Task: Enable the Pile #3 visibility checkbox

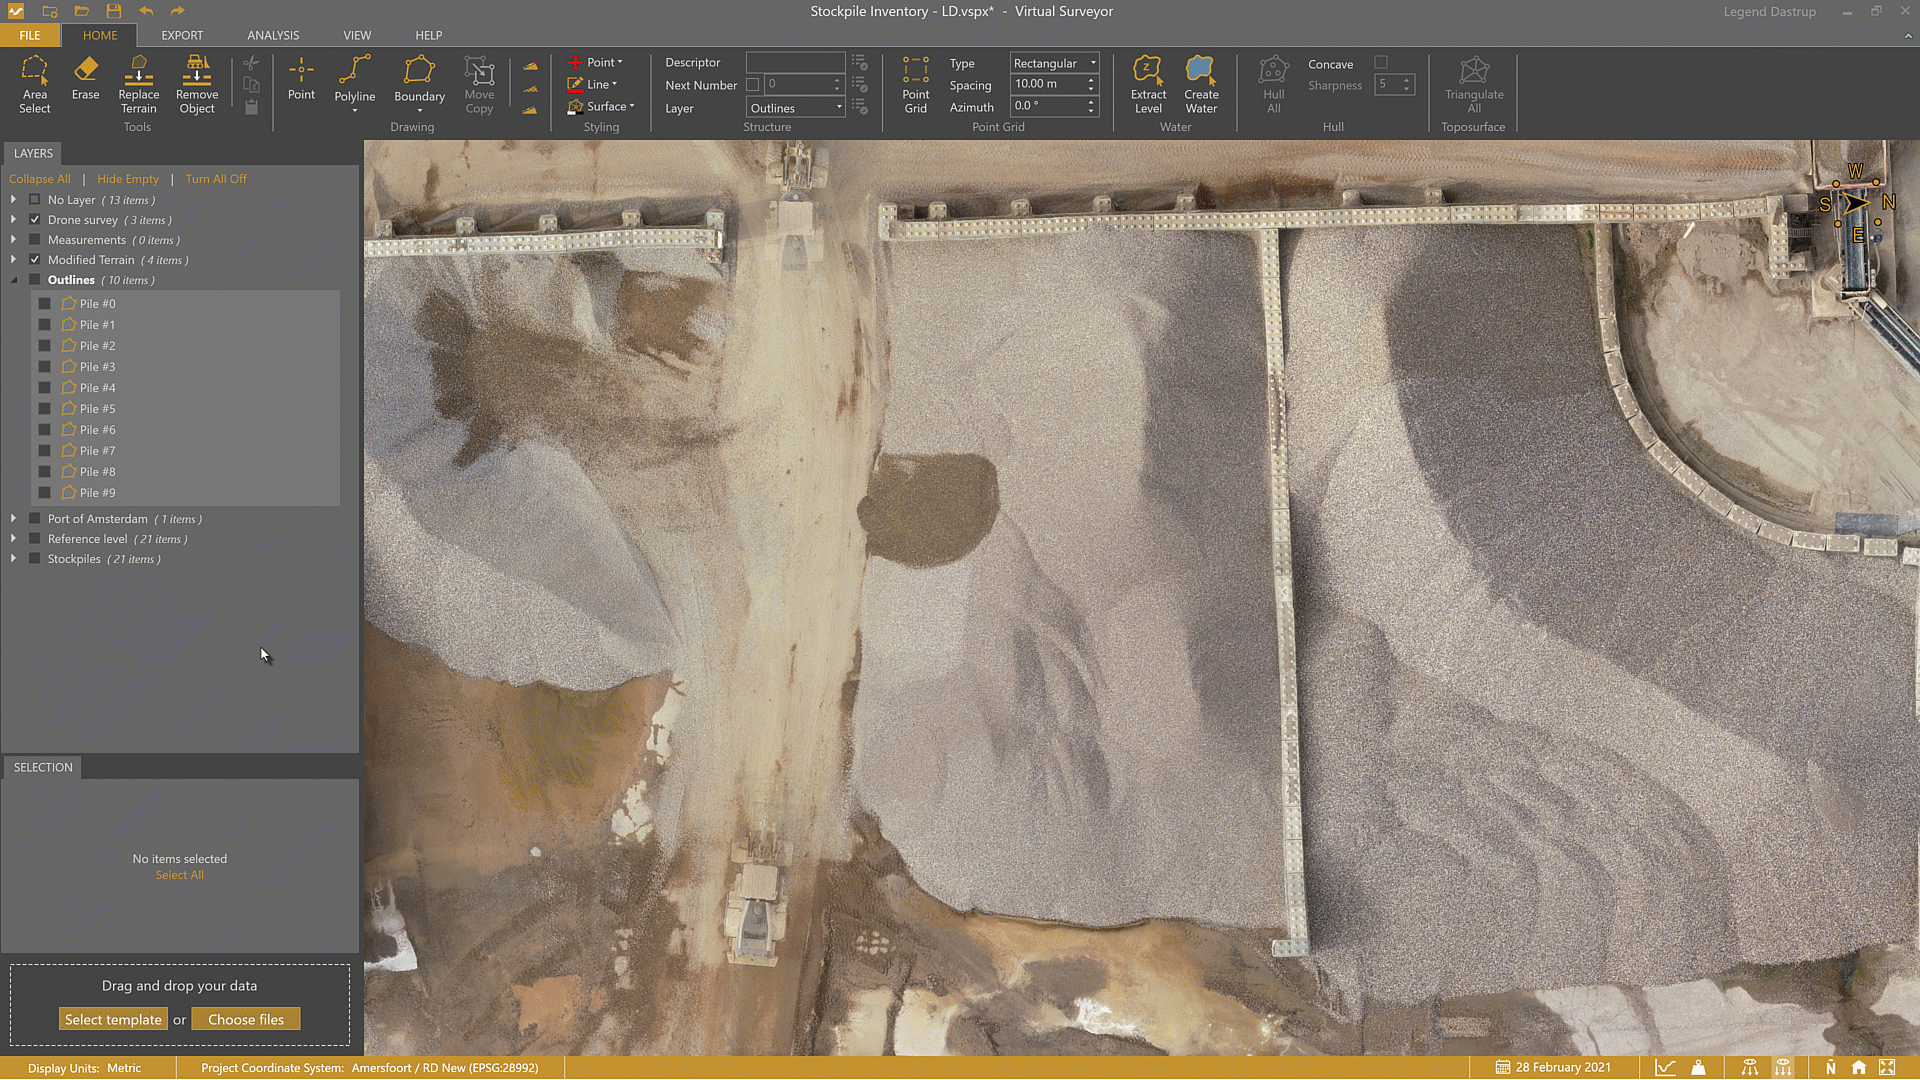Action: [45, 367]
